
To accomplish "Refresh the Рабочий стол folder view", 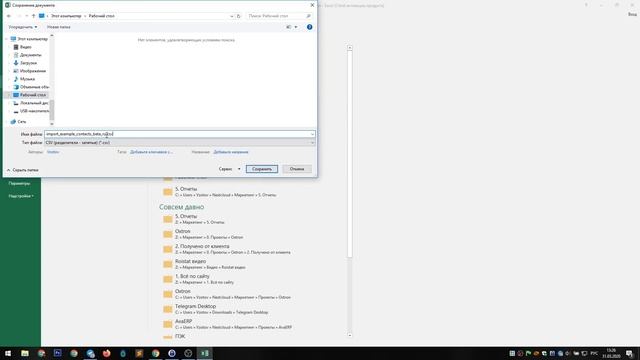I will coord(239,16).
